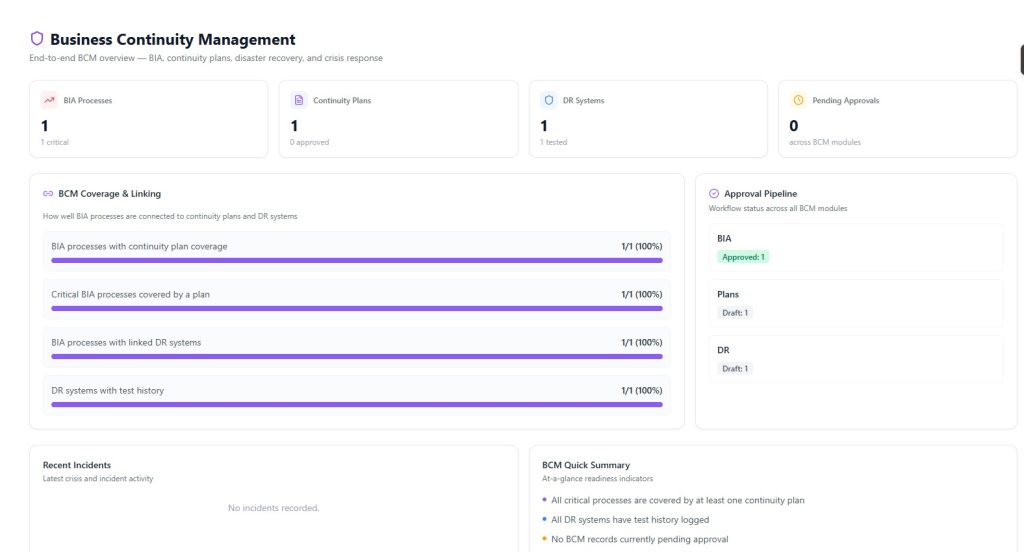Select the BIA processes with linked DR systems row
Image resolution: width=1024 pixels, height=552 pixels.
point(357,347)
